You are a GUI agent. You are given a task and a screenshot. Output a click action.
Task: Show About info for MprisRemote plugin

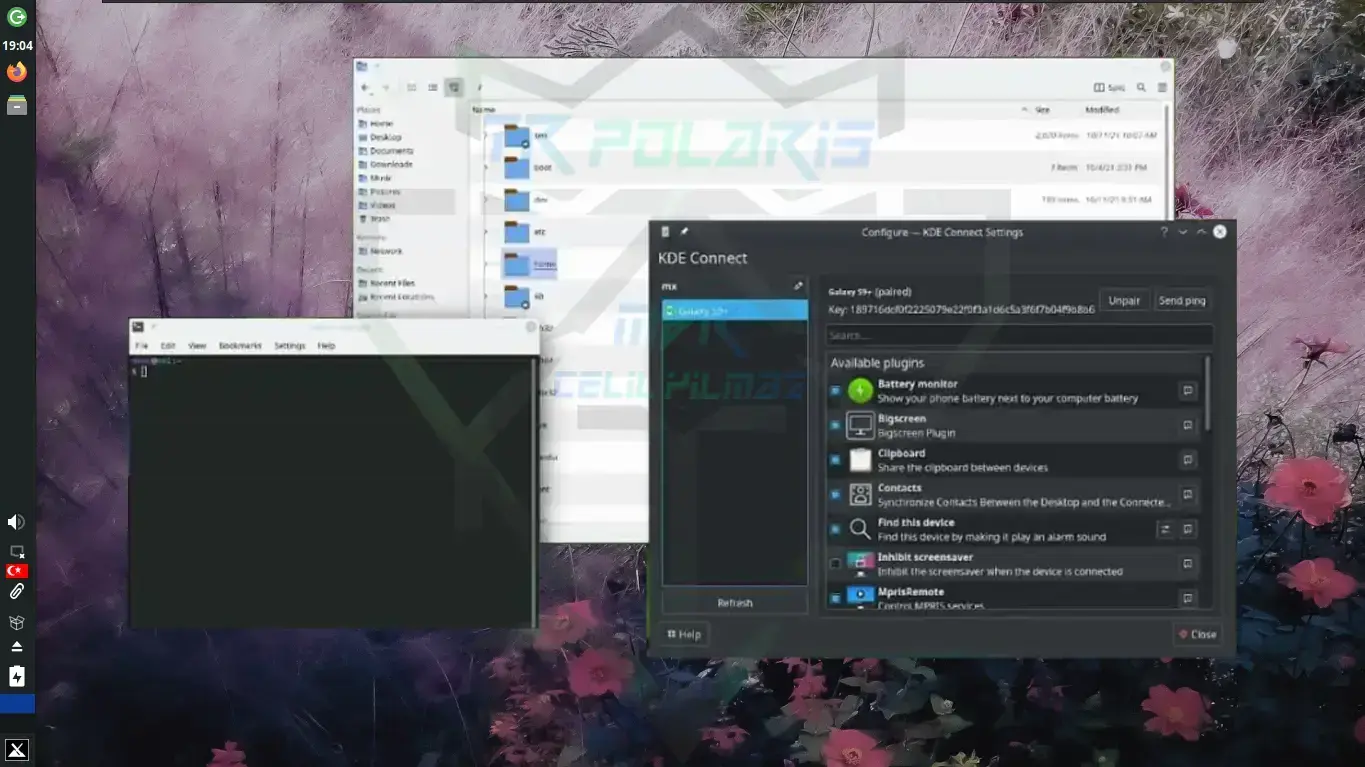point(1187,598)
